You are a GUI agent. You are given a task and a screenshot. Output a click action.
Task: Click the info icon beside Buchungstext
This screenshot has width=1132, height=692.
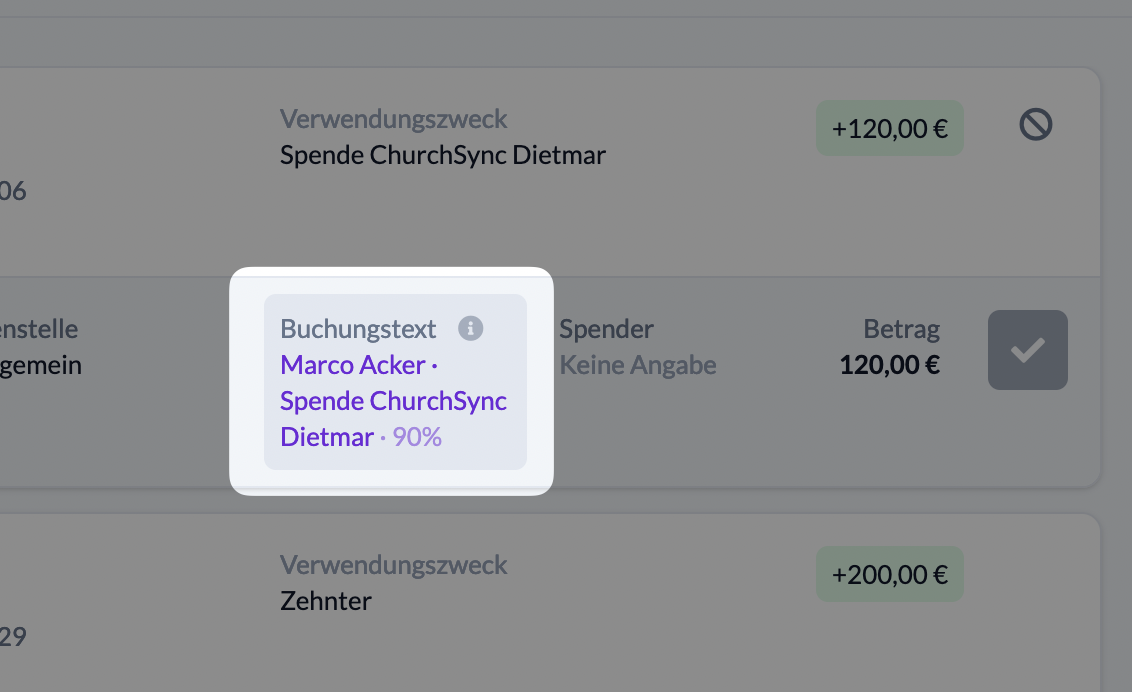(x=471, y=328)
